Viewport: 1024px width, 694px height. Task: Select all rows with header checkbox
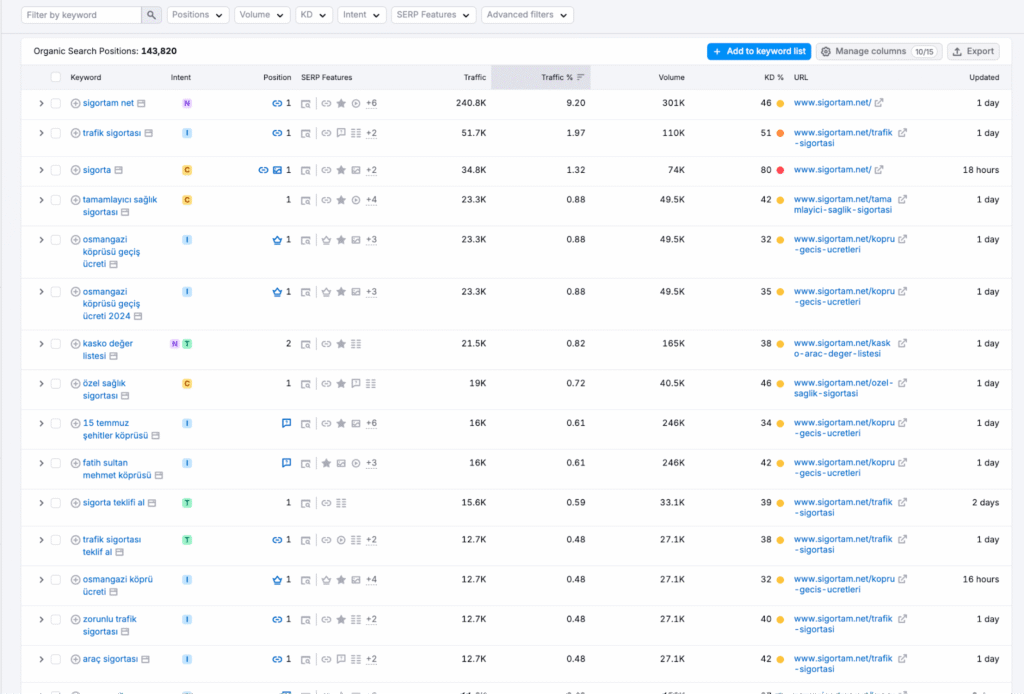[56, 77]
